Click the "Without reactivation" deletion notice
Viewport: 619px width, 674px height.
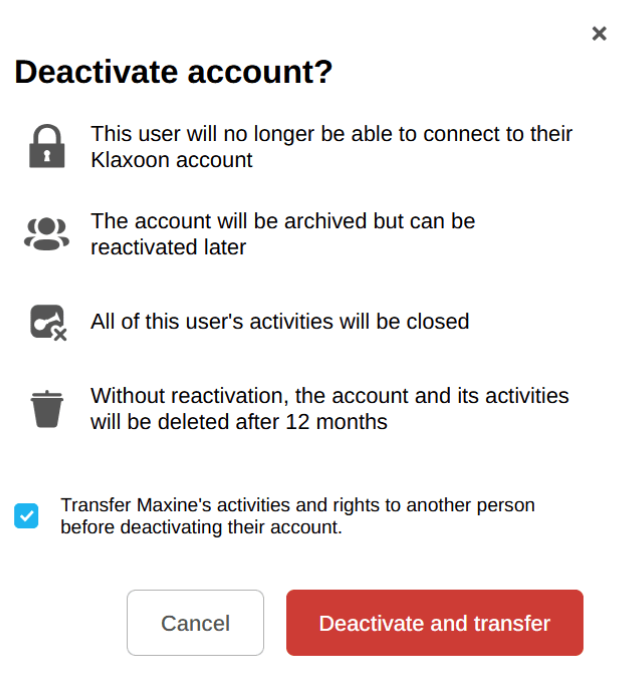click(329, 396)
